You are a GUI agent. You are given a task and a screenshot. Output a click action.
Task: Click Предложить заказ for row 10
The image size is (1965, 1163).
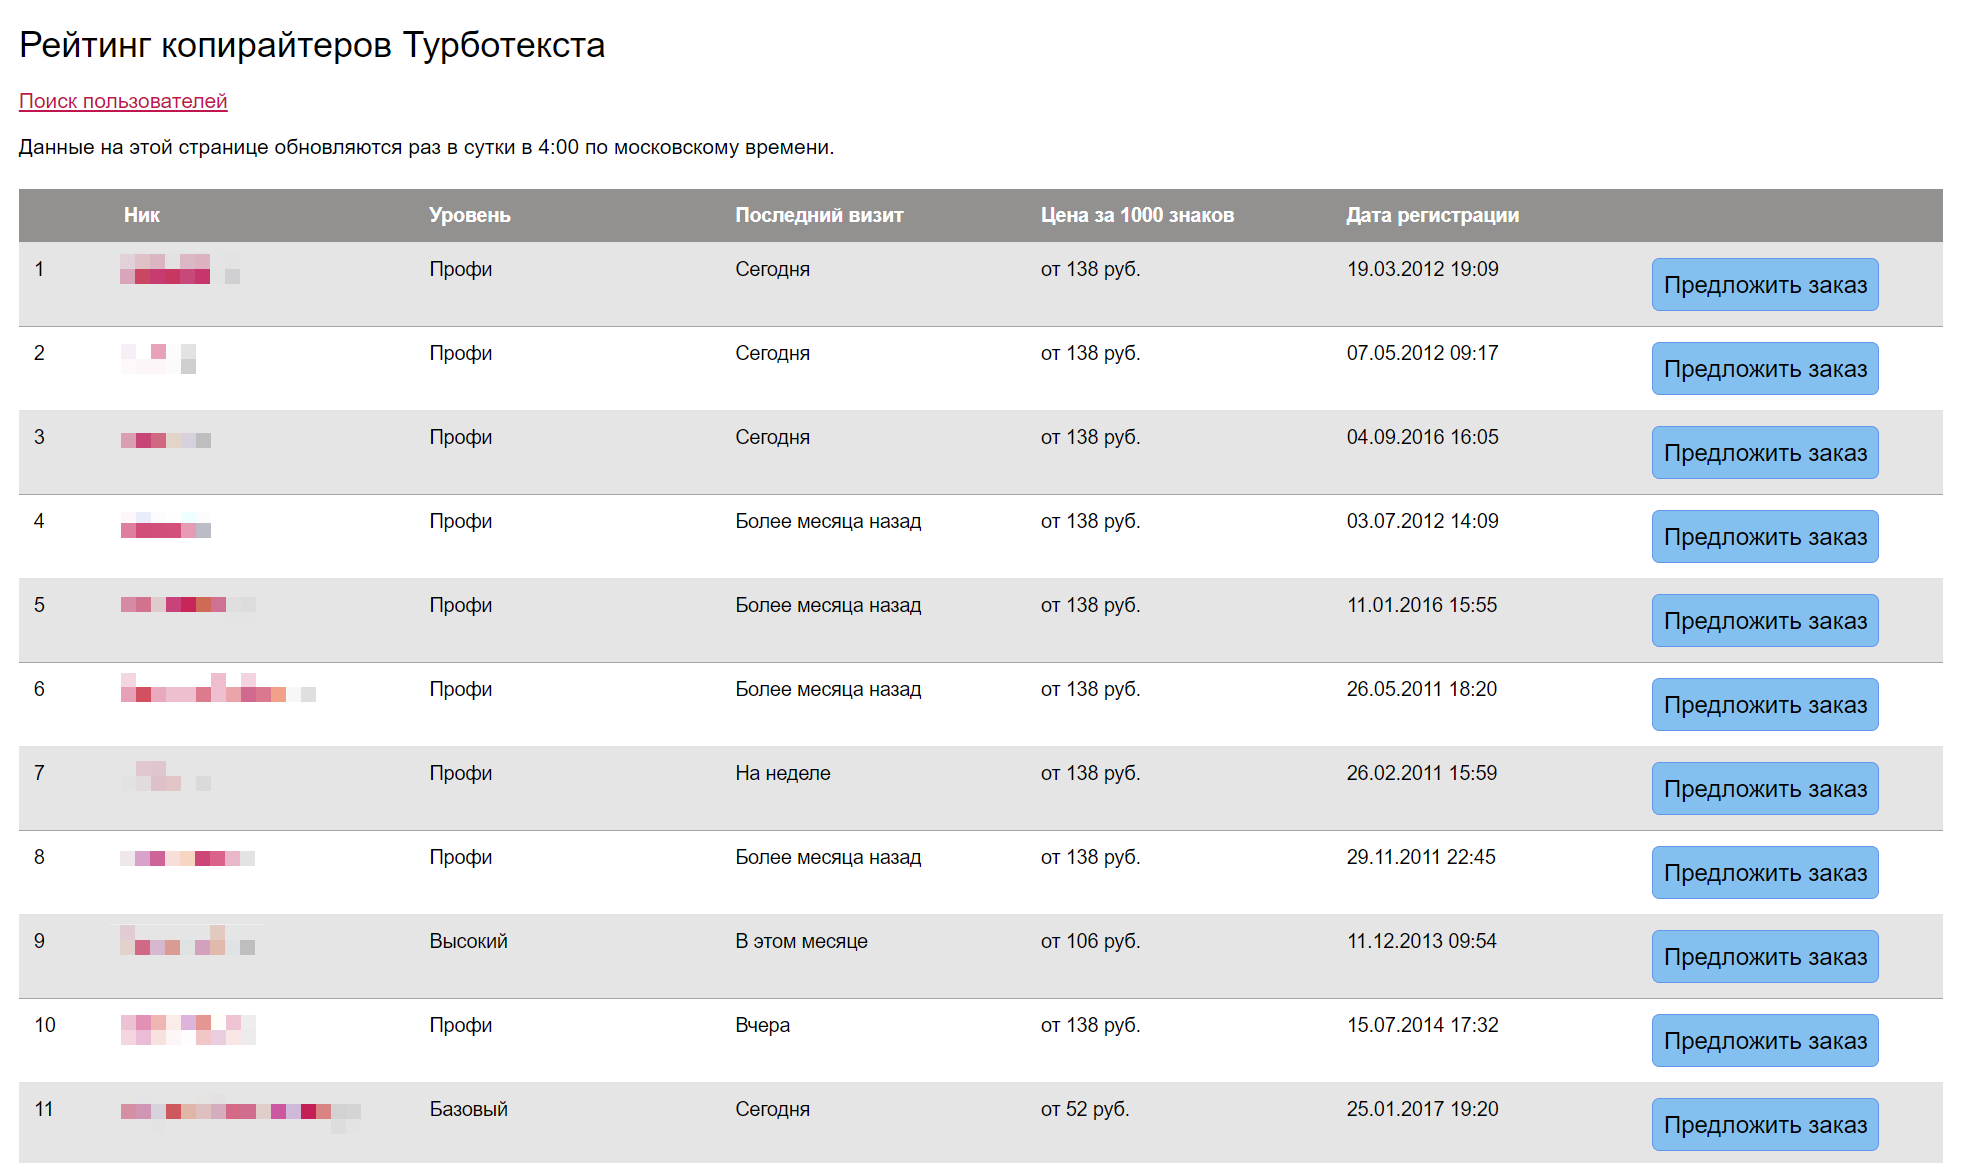pos(1765,1041)
